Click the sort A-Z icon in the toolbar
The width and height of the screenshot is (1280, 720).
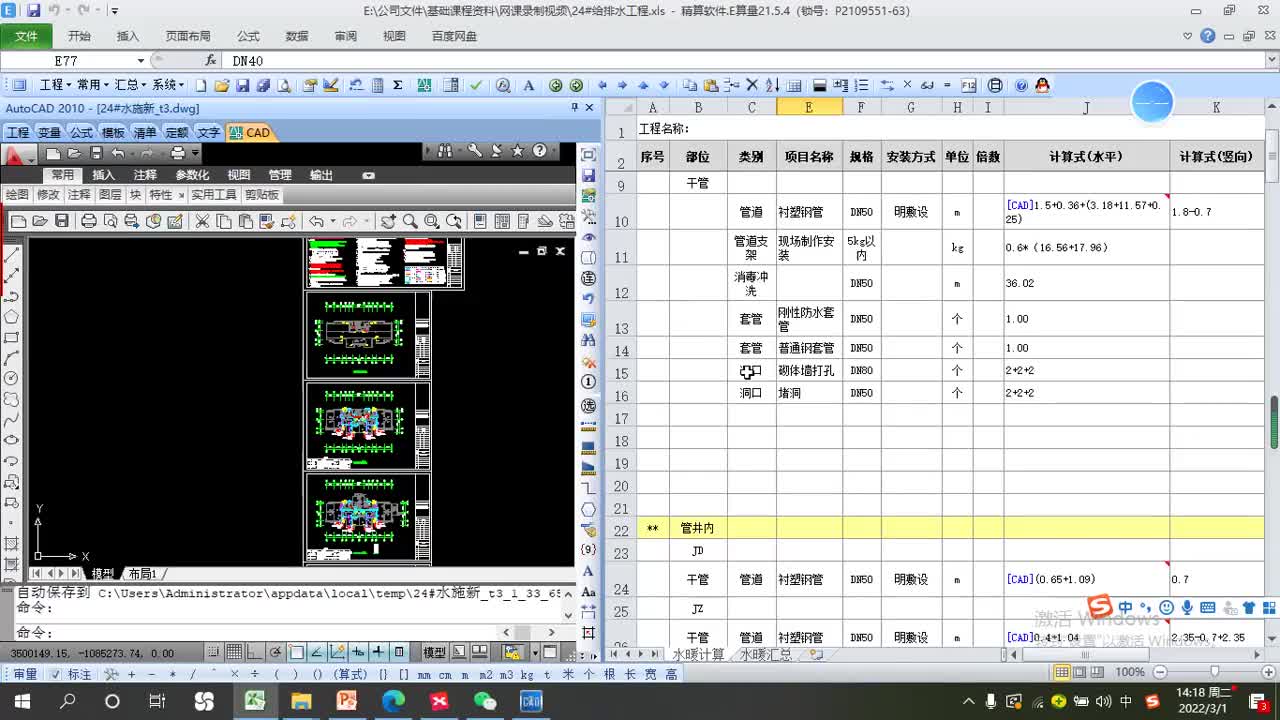coord(773,86)
